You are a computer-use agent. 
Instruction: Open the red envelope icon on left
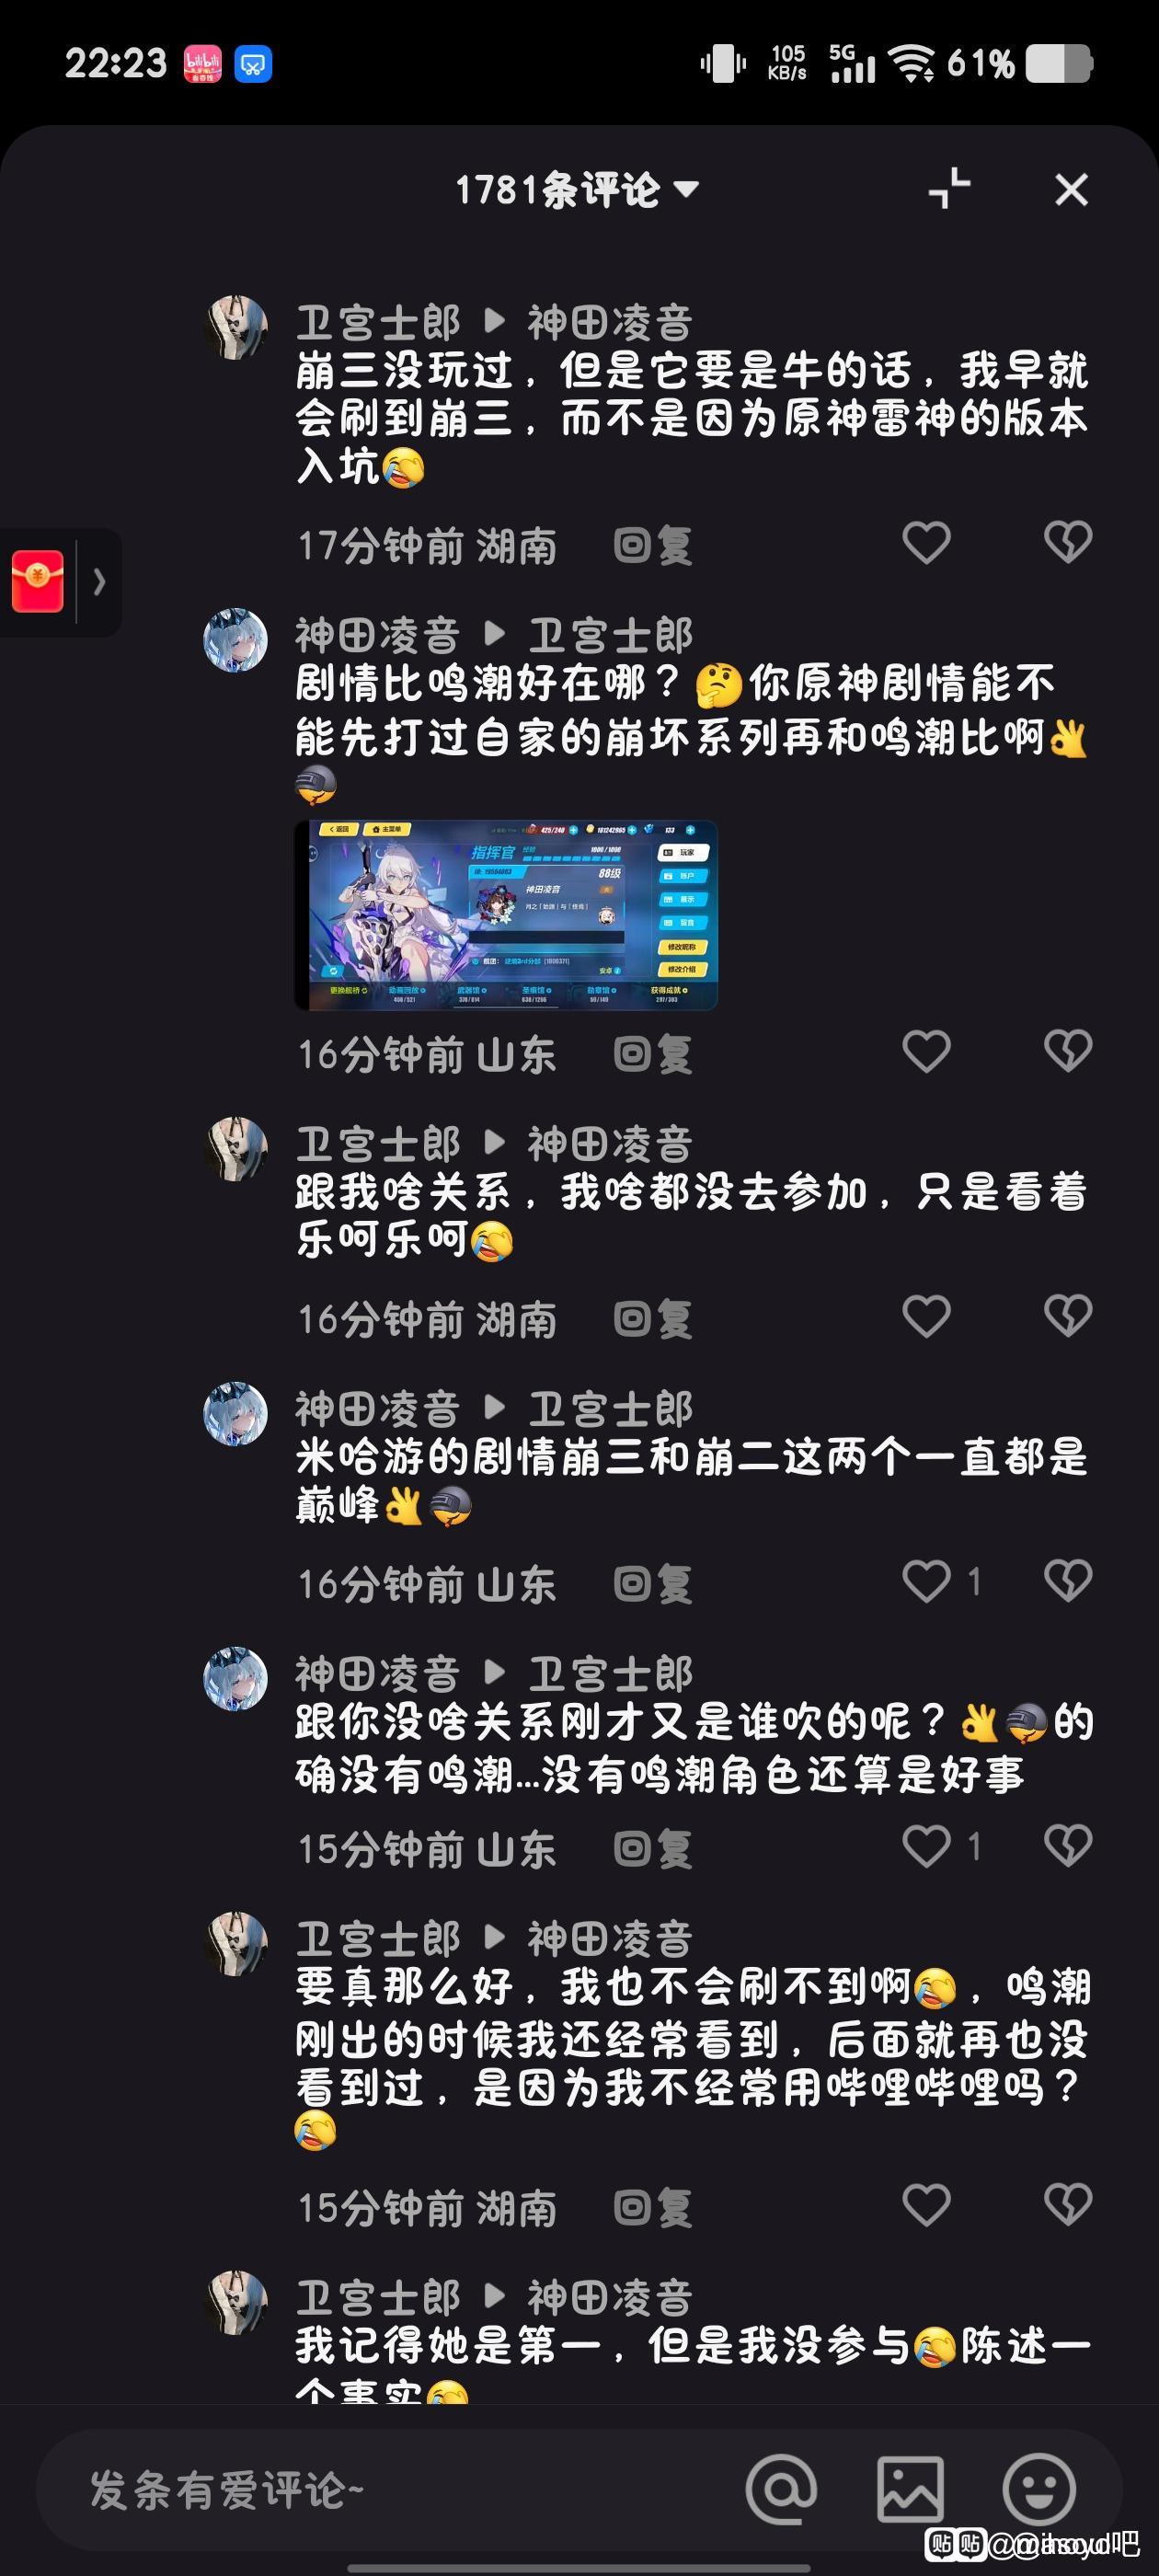(38, 581)
